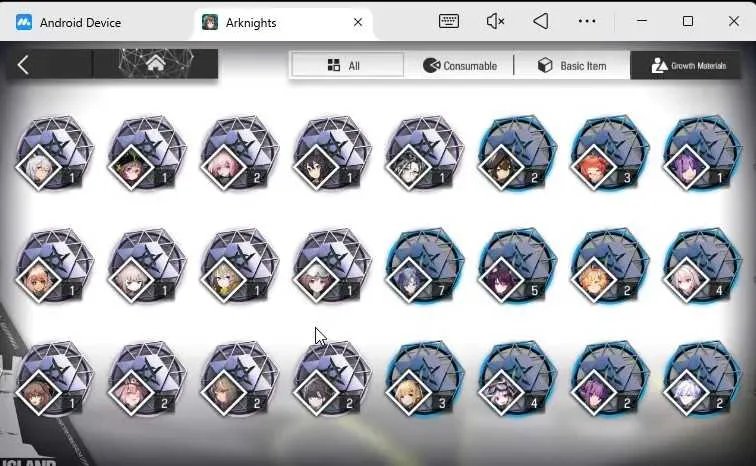Select top-row black-haired operator token, count 1
Screen dimensions: 756x466
(x=332, y=153)
